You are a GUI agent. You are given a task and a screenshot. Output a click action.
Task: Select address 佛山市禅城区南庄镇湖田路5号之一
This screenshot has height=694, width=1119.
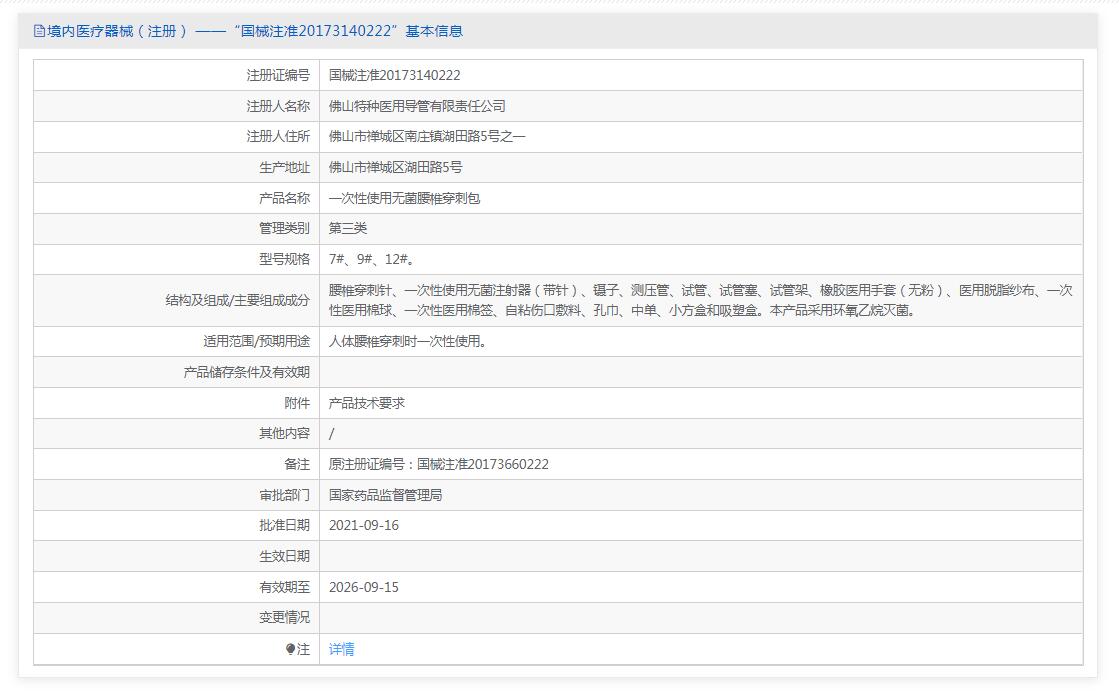427,136
